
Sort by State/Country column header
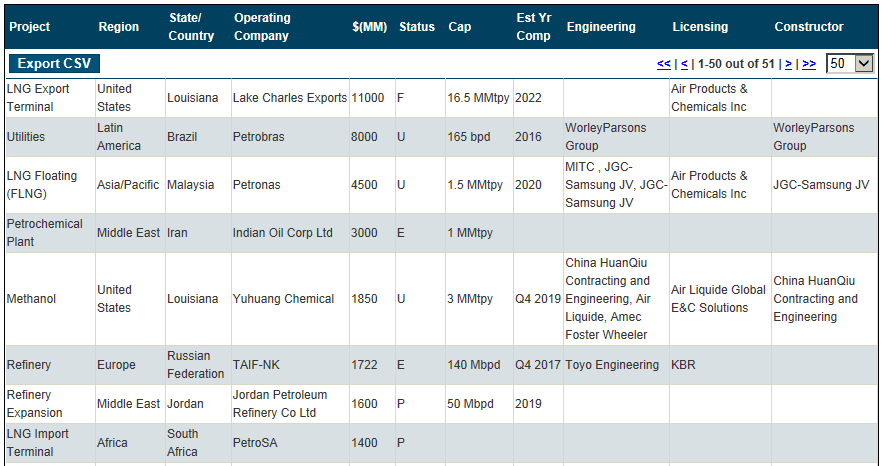(x=191, y=27)
